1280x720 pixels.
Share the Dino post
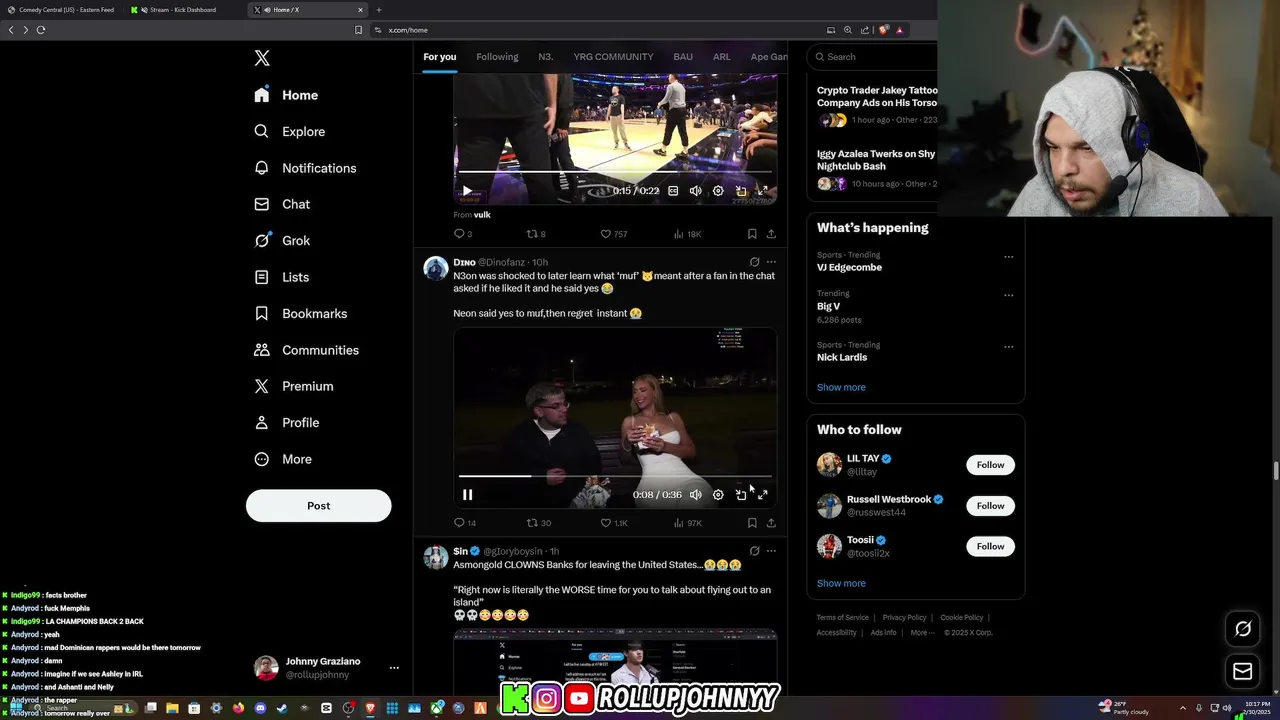(x=771, y=523)
